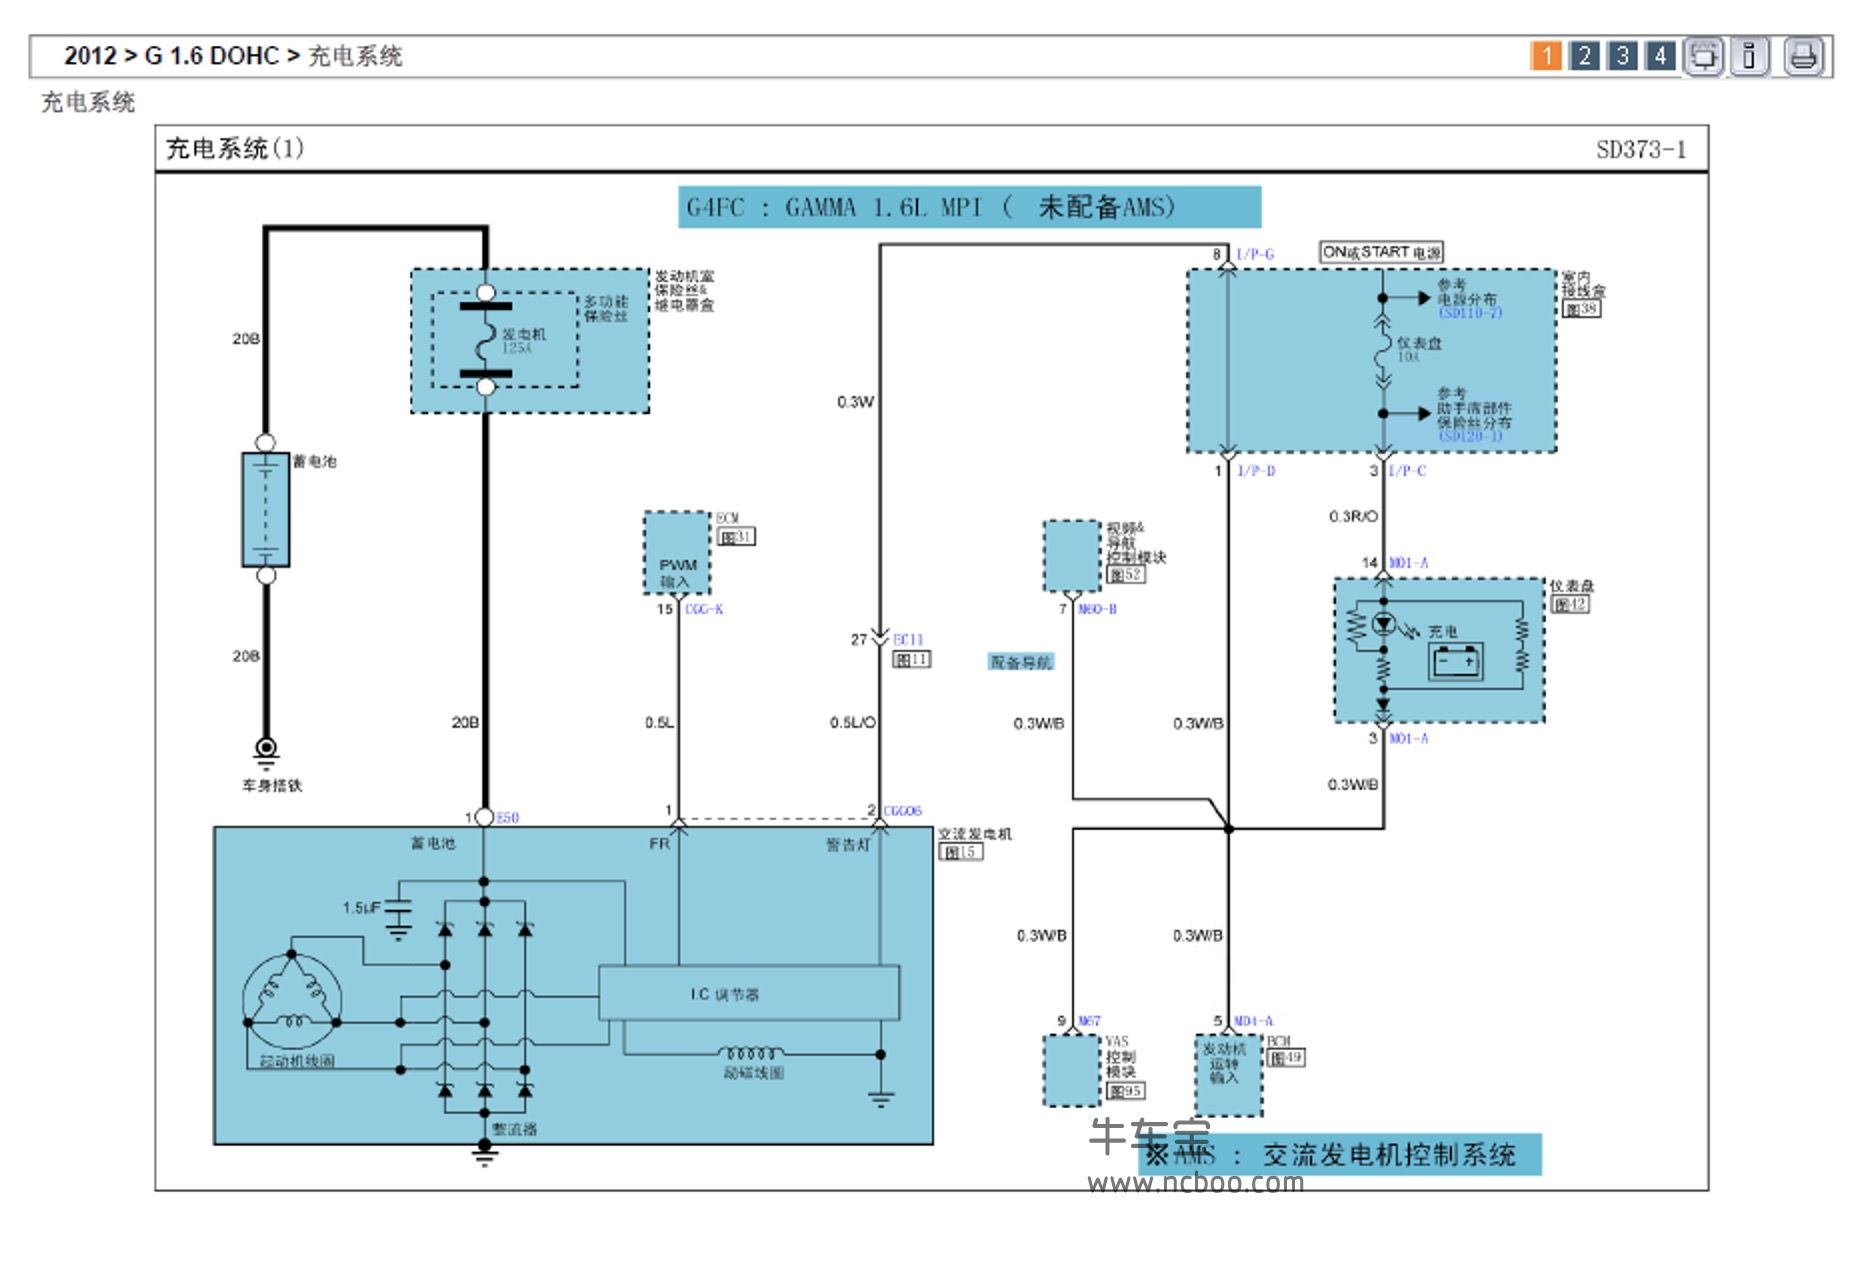Switch to diagram page 4
The image size is (1864, 1286).
[1660, 56]
